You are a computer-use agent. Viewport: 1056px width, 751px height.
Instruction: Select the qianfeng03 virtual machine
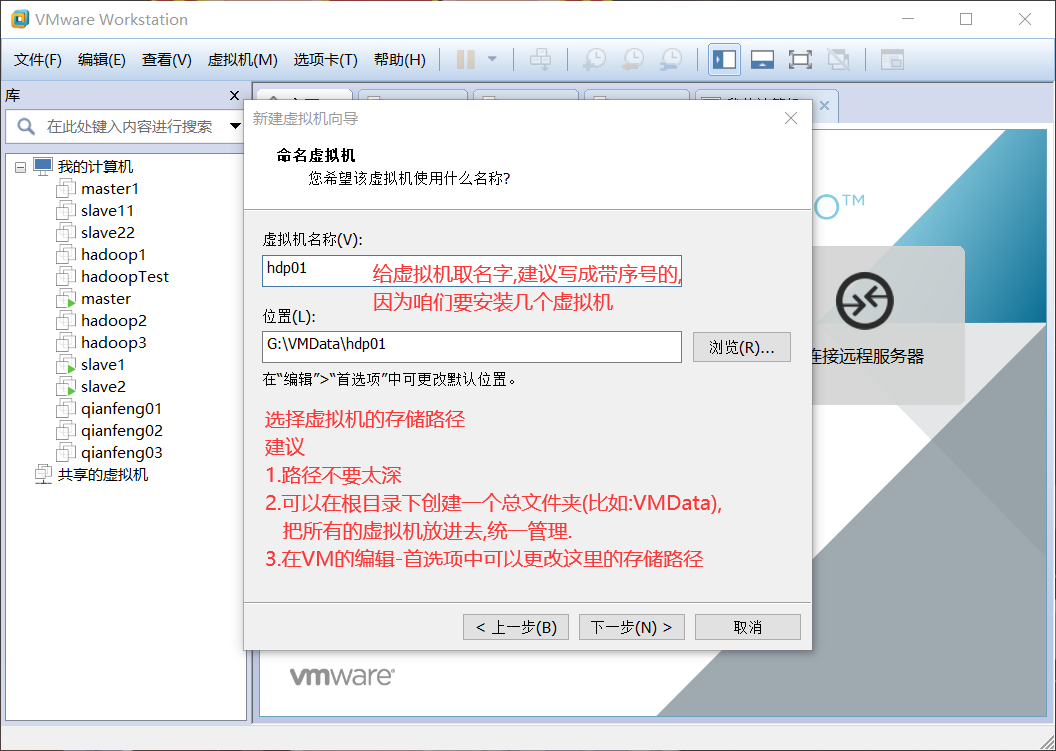click(122, 453)
